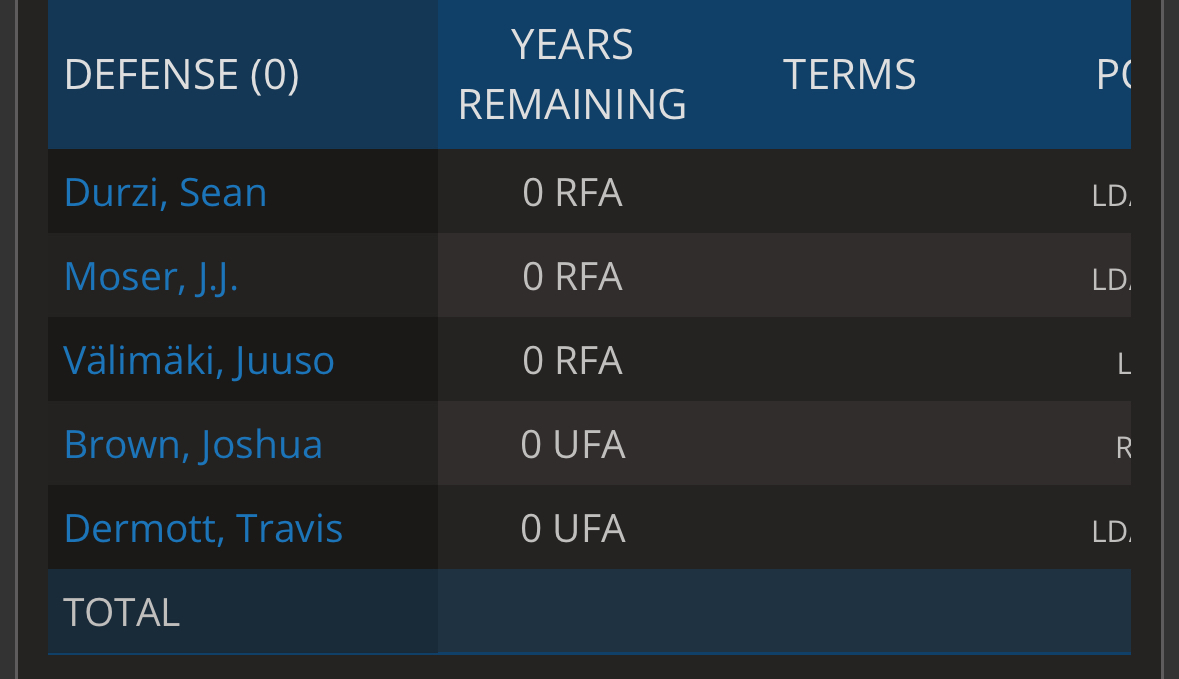1179x679 pixels.
Task: Click Välimäki's empty terms cell
Action: pos(850,359)
